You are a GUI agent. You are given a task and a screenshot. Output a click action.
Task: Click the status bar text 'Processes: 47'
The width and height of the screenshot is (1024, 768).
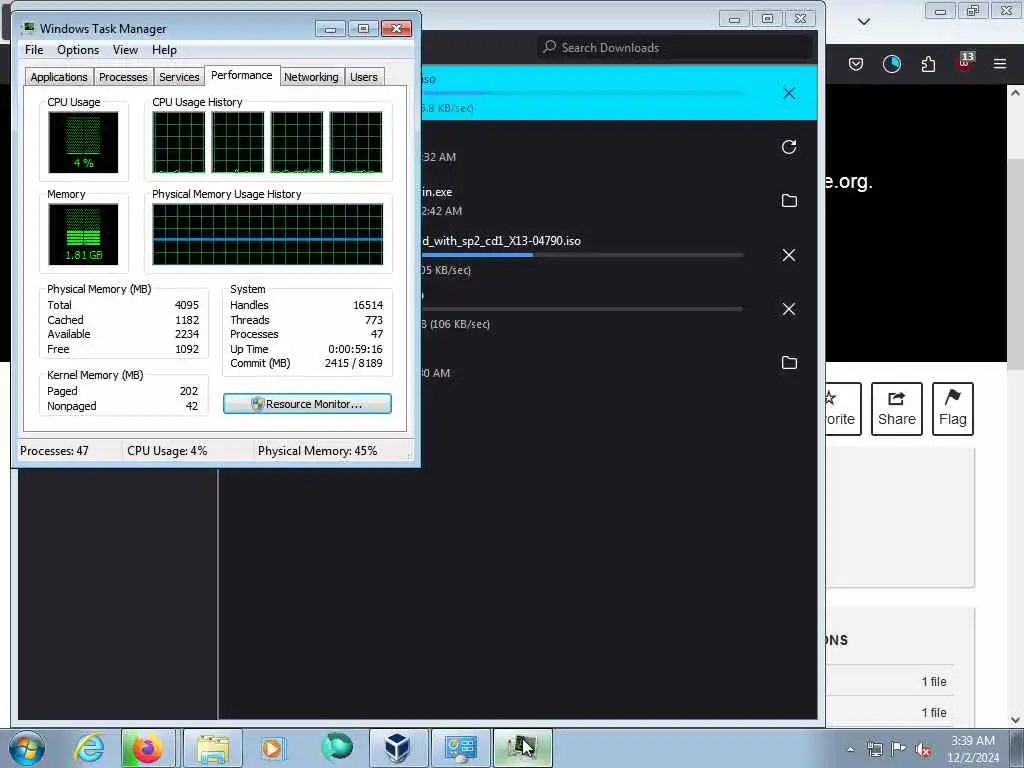[54, 451]
